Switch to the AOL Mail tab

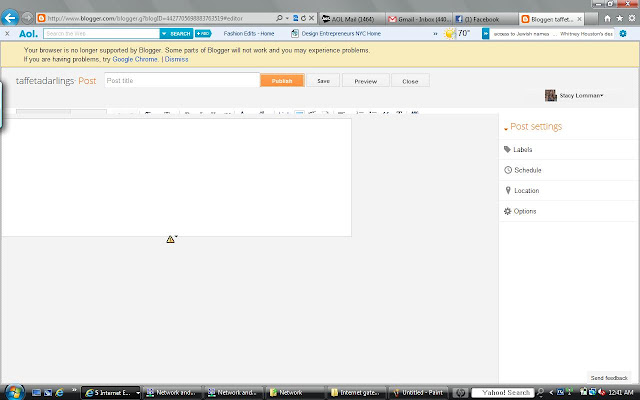[351, 19]
